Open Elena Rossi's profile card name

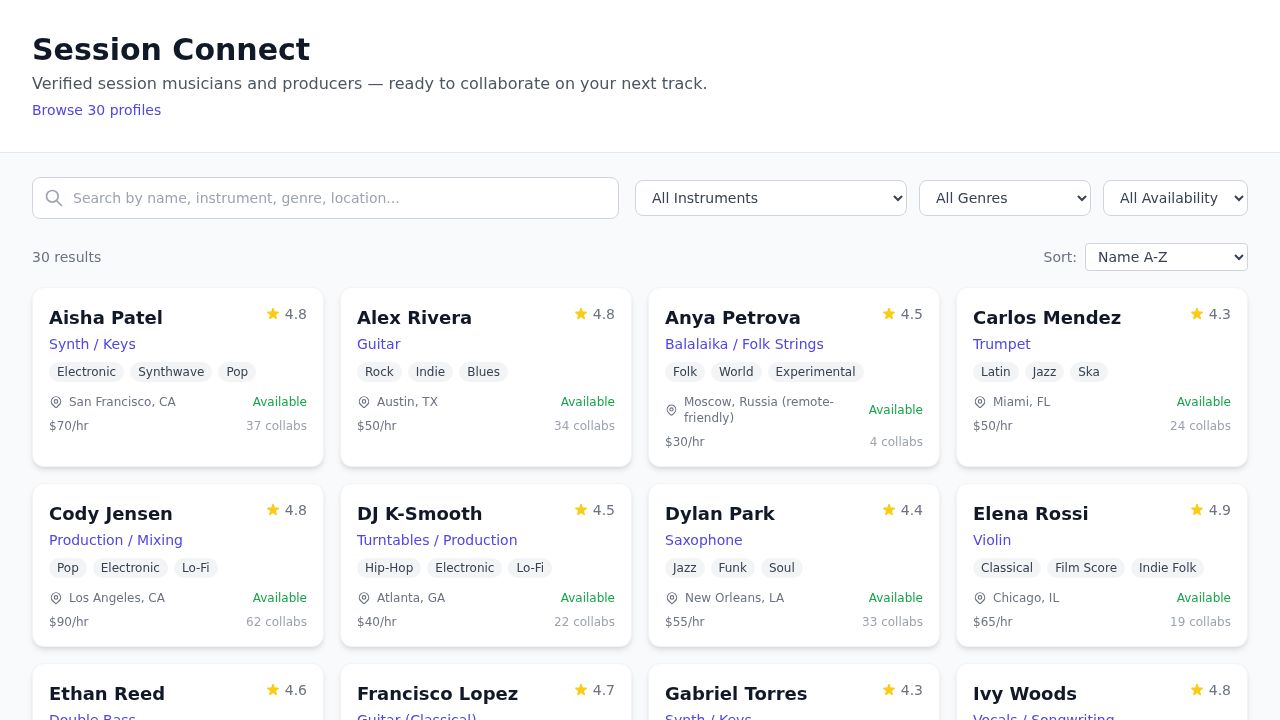point(1031,513)
